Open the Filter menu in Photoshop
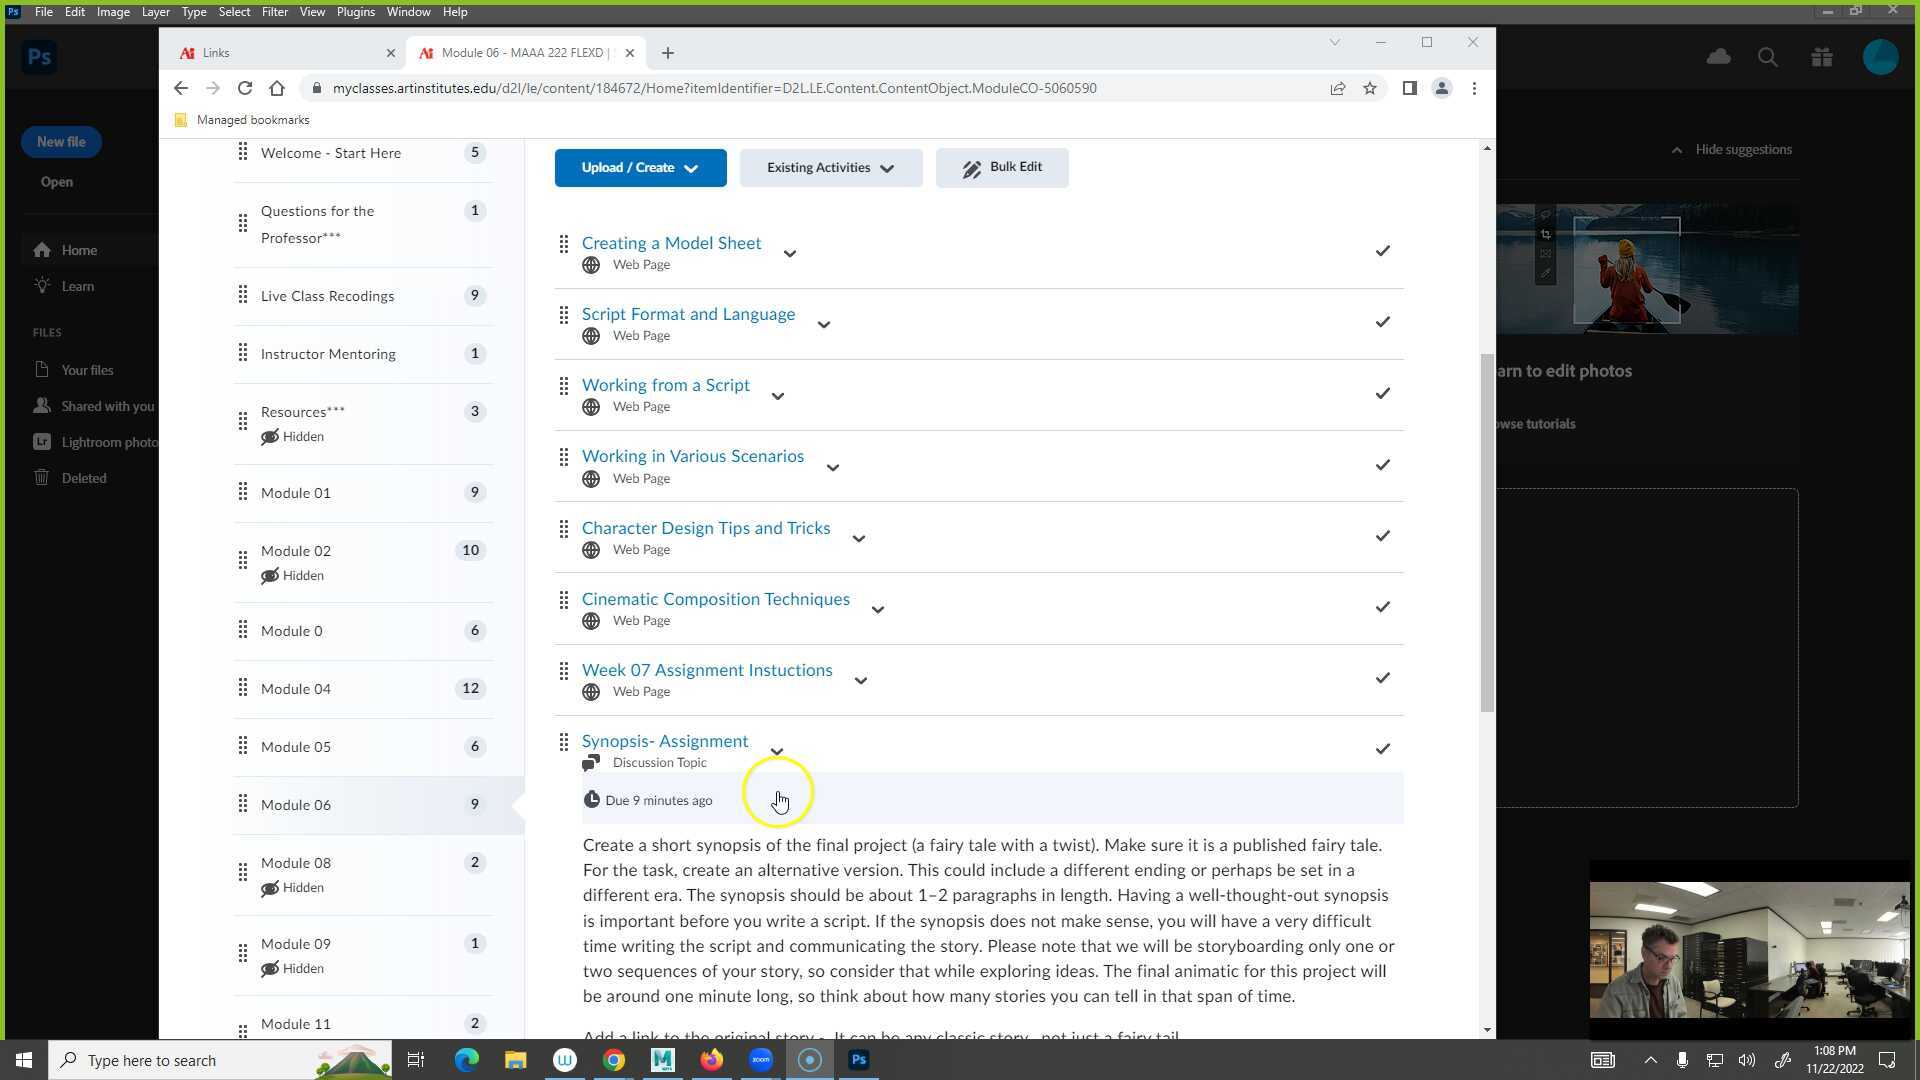 (x=274, y=12)
